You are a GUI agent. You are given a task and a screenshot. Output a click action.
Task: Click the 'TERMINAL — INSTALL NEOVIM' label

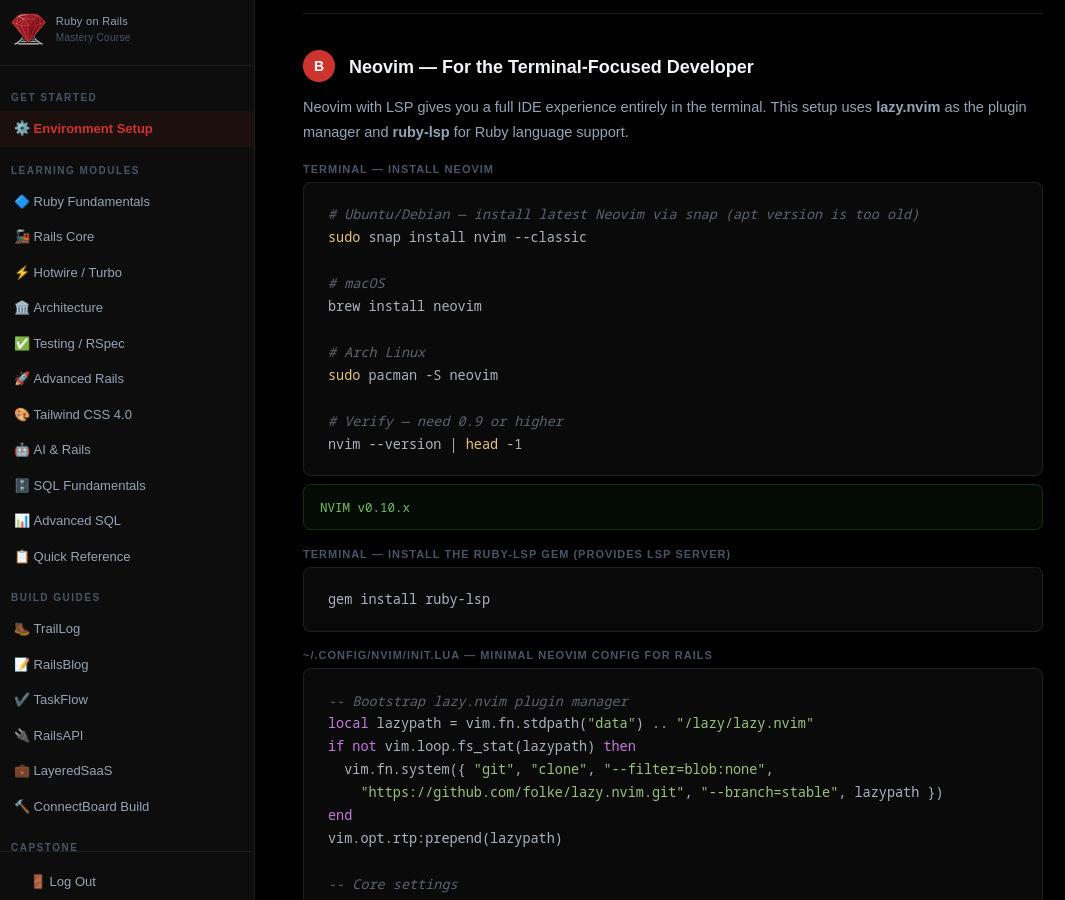tap(398, 169)
